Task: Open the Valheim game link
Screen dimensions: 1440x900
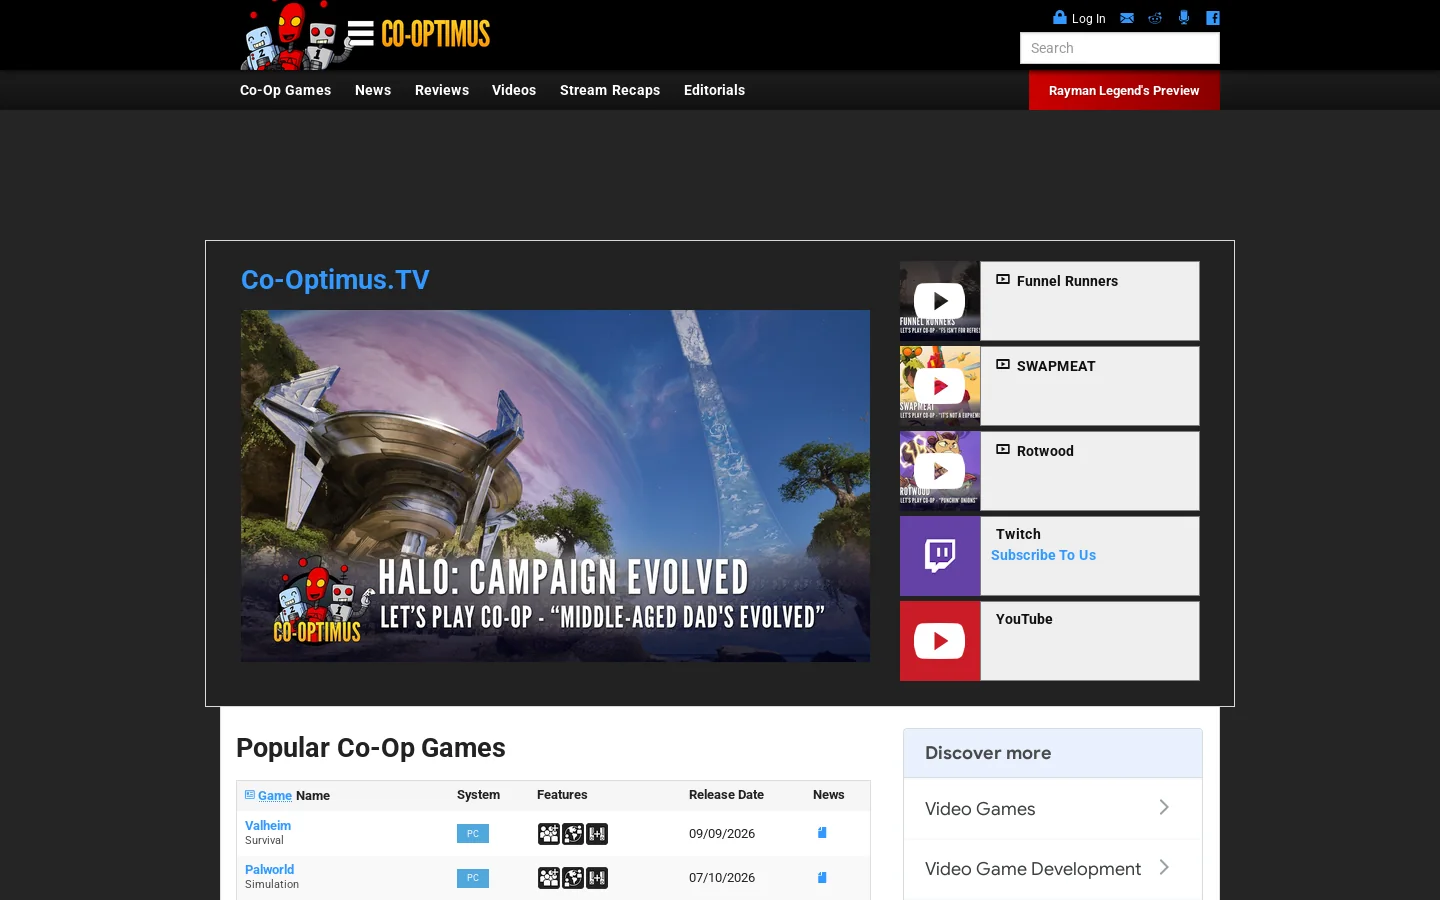Action: click(x=268, y=825)
